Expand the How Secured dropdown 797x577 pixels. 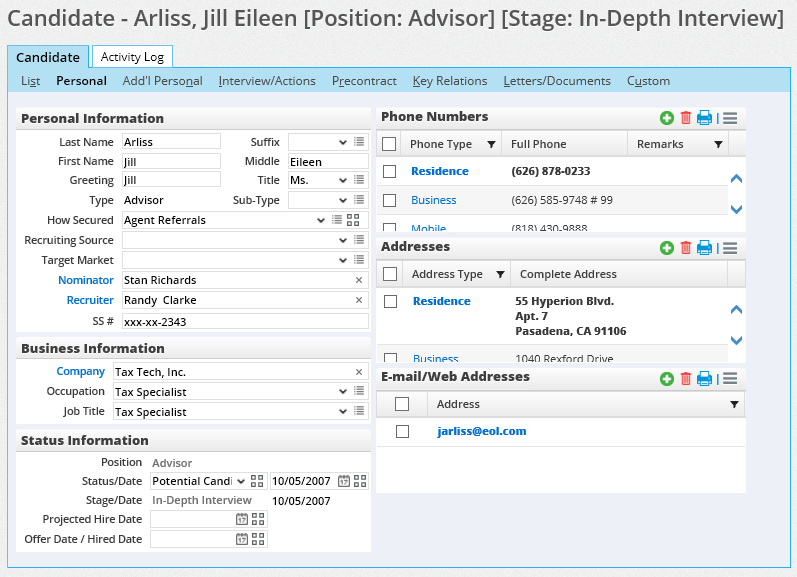[x=320, y=220]
